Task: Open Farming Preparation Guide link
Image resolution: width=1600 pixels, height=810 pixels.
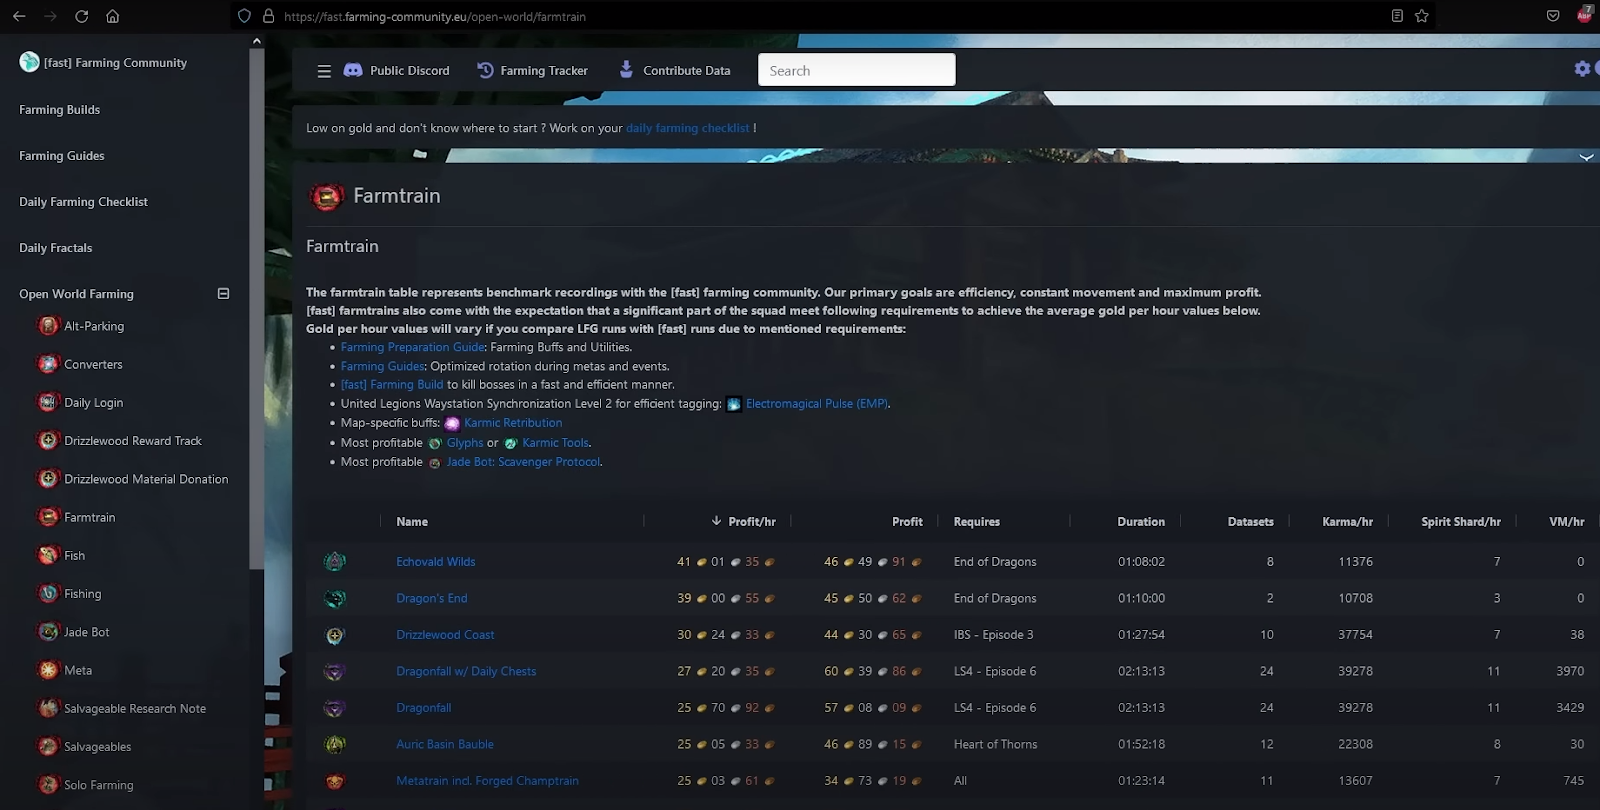Action: click(x=413, y=347)
